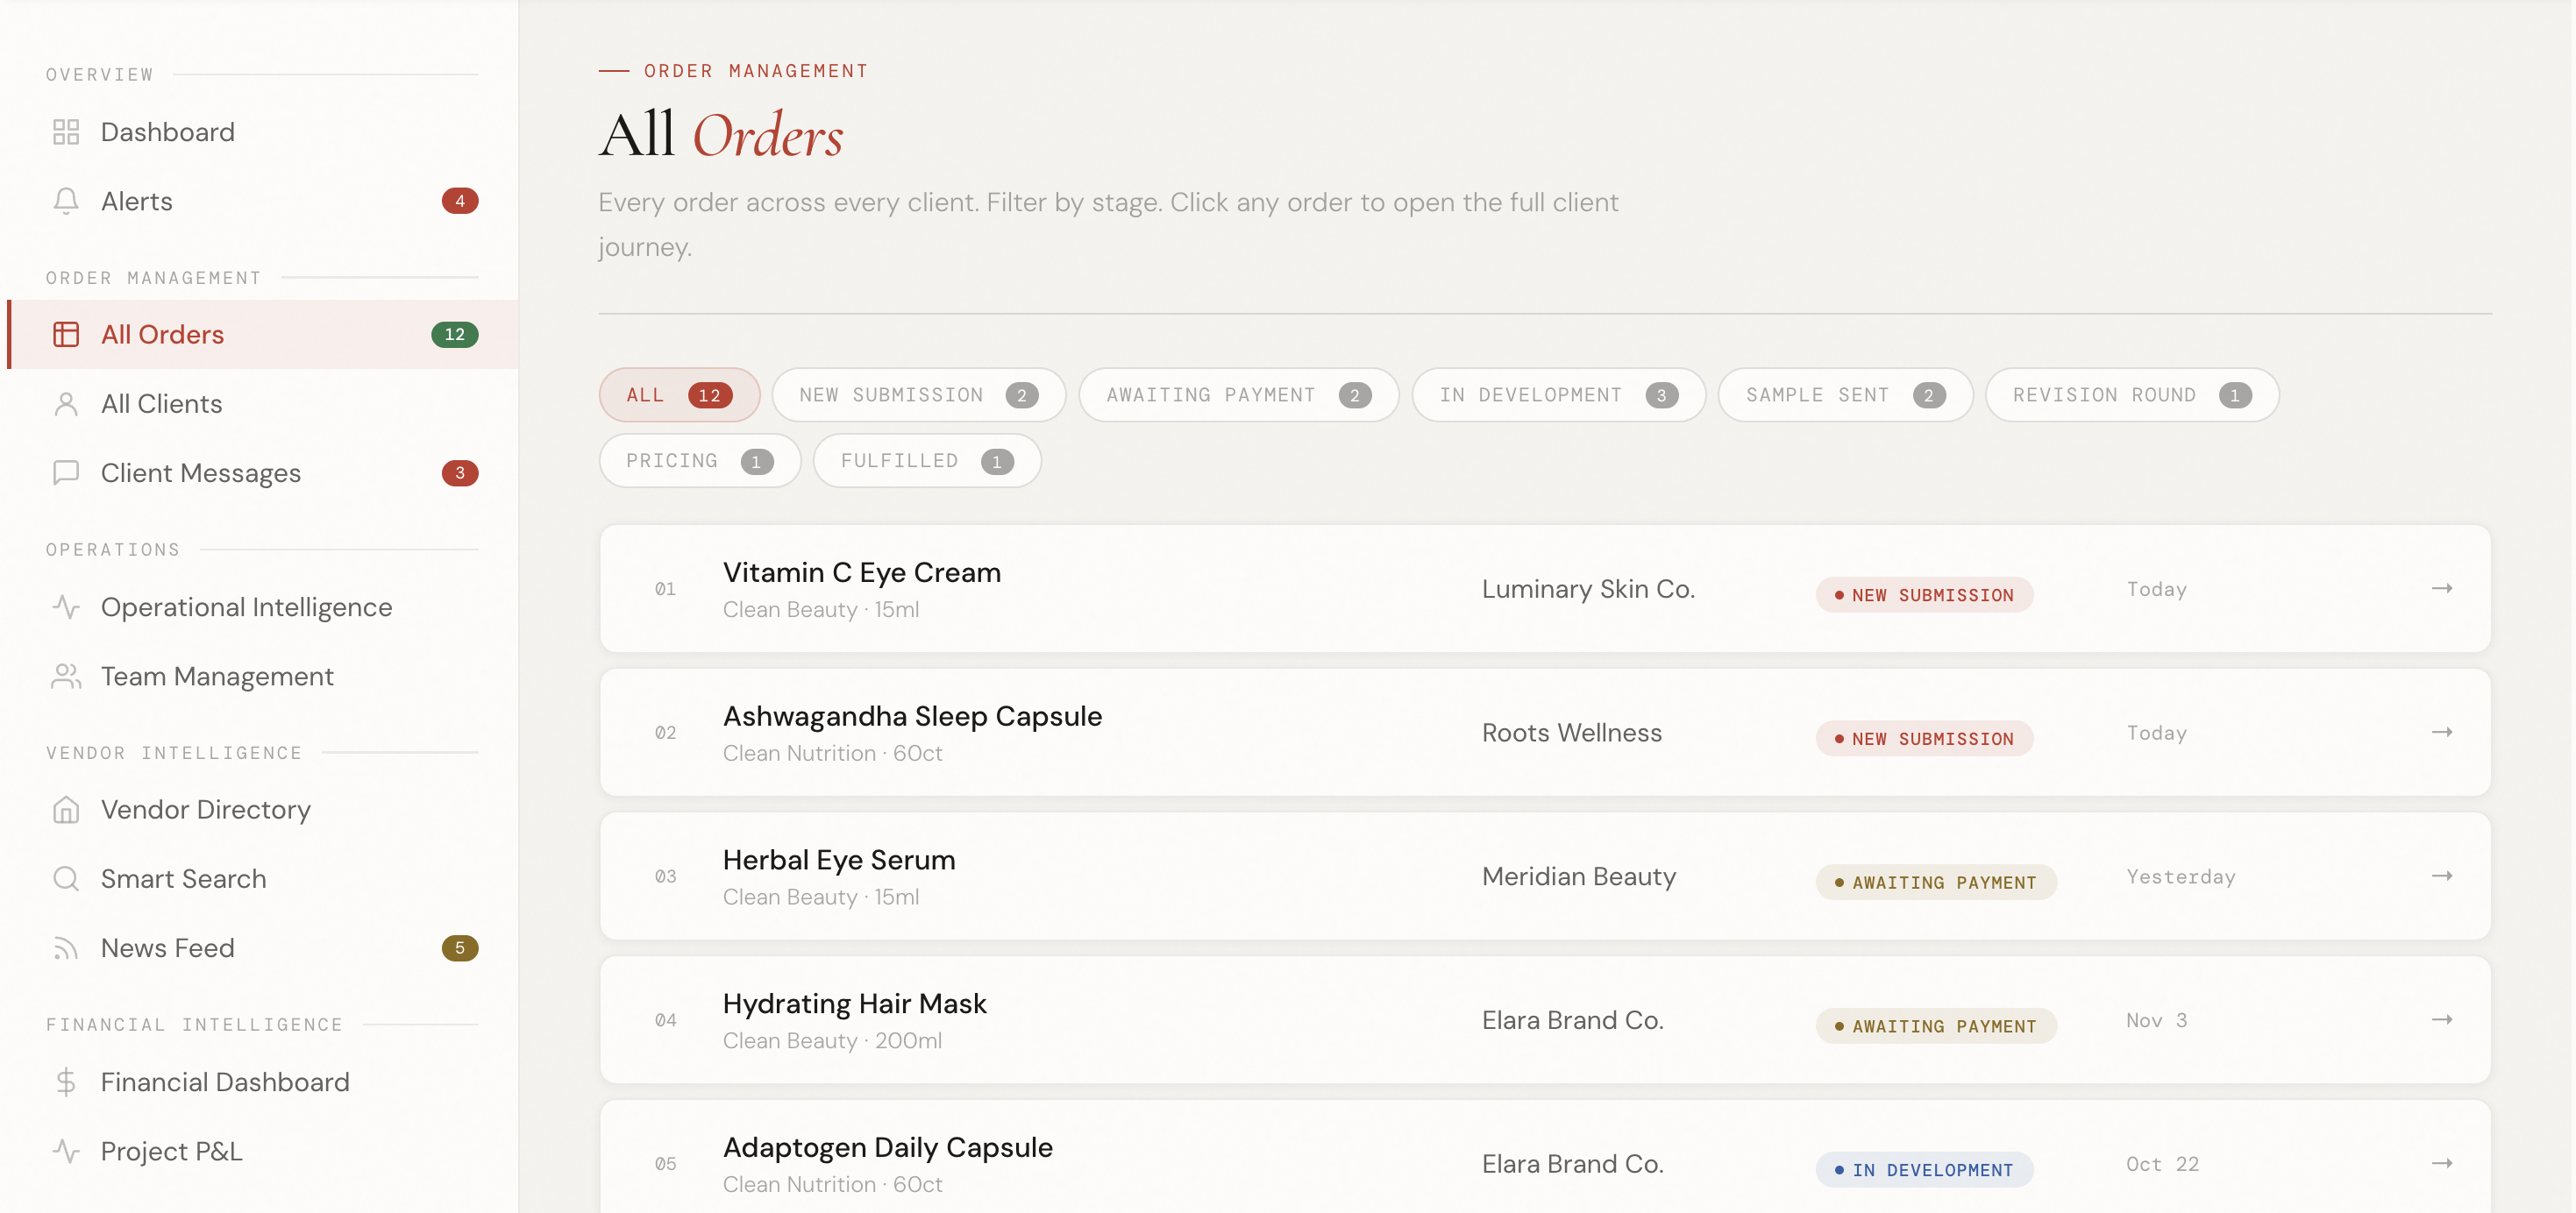The image size is (2576, 1213).
Task: Filter by New Submission stage
Action: tap(918, 395)
